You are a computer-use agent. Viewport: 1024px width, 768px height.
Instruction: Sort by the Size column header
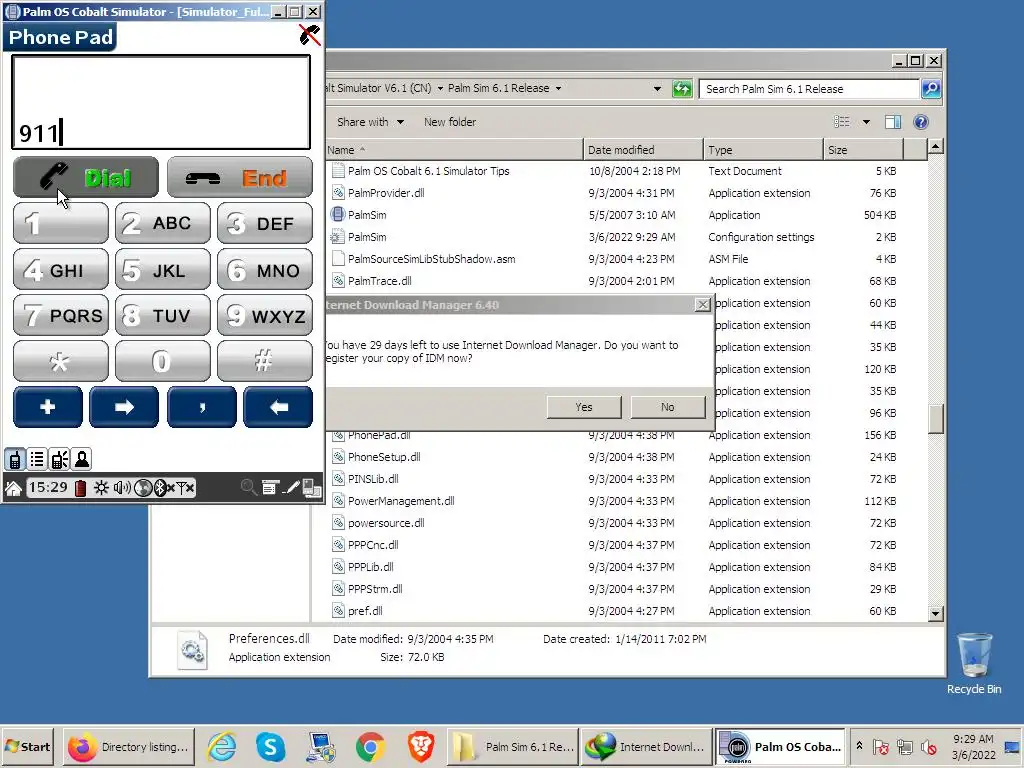(863, 150)
